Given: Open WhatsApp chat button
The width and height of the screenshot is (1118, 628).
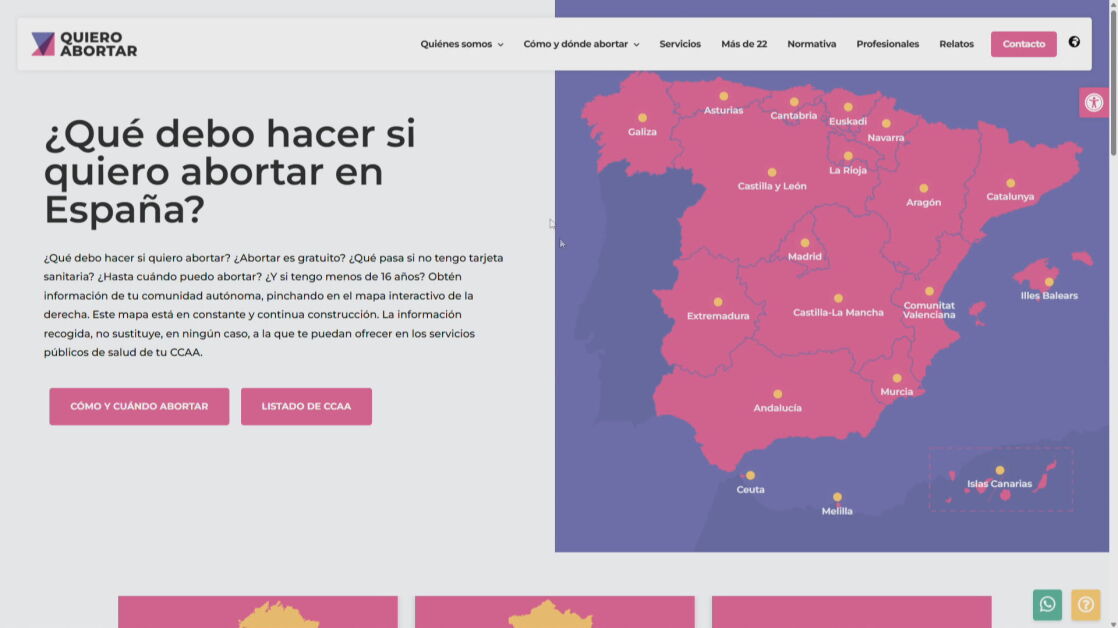Looking at the screenshot, I should [1047, 604].
